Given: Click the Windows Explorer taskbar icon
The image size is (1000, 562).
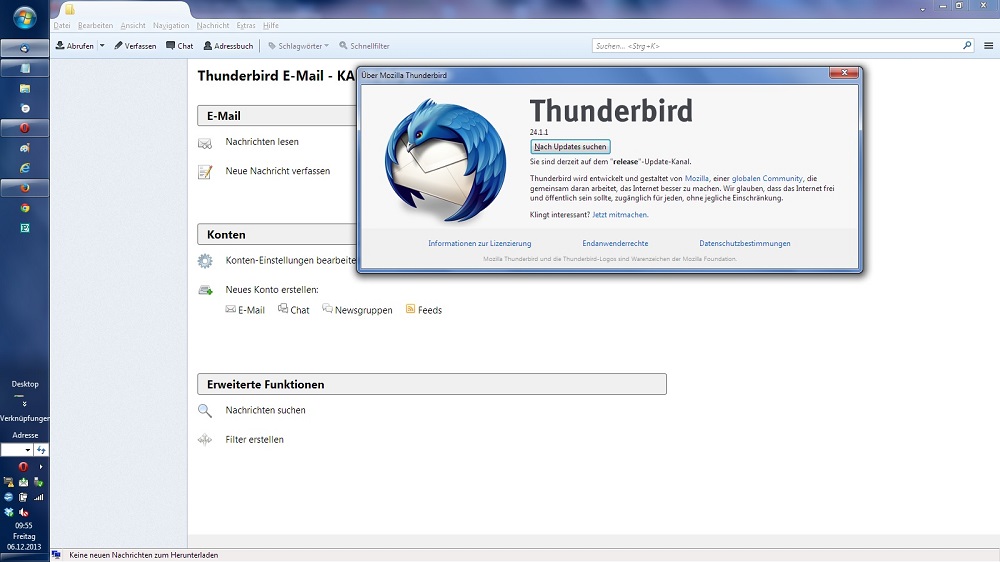Looking at the screenshot, I should tap(25, 89).
